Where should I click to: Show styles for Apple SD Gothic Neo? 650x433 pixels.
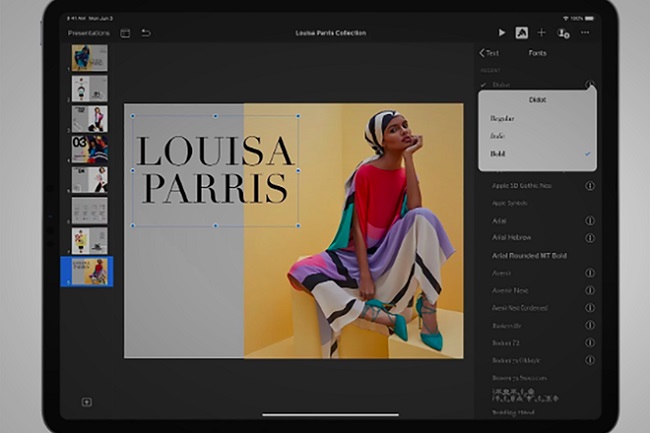[x=589, y=186]
